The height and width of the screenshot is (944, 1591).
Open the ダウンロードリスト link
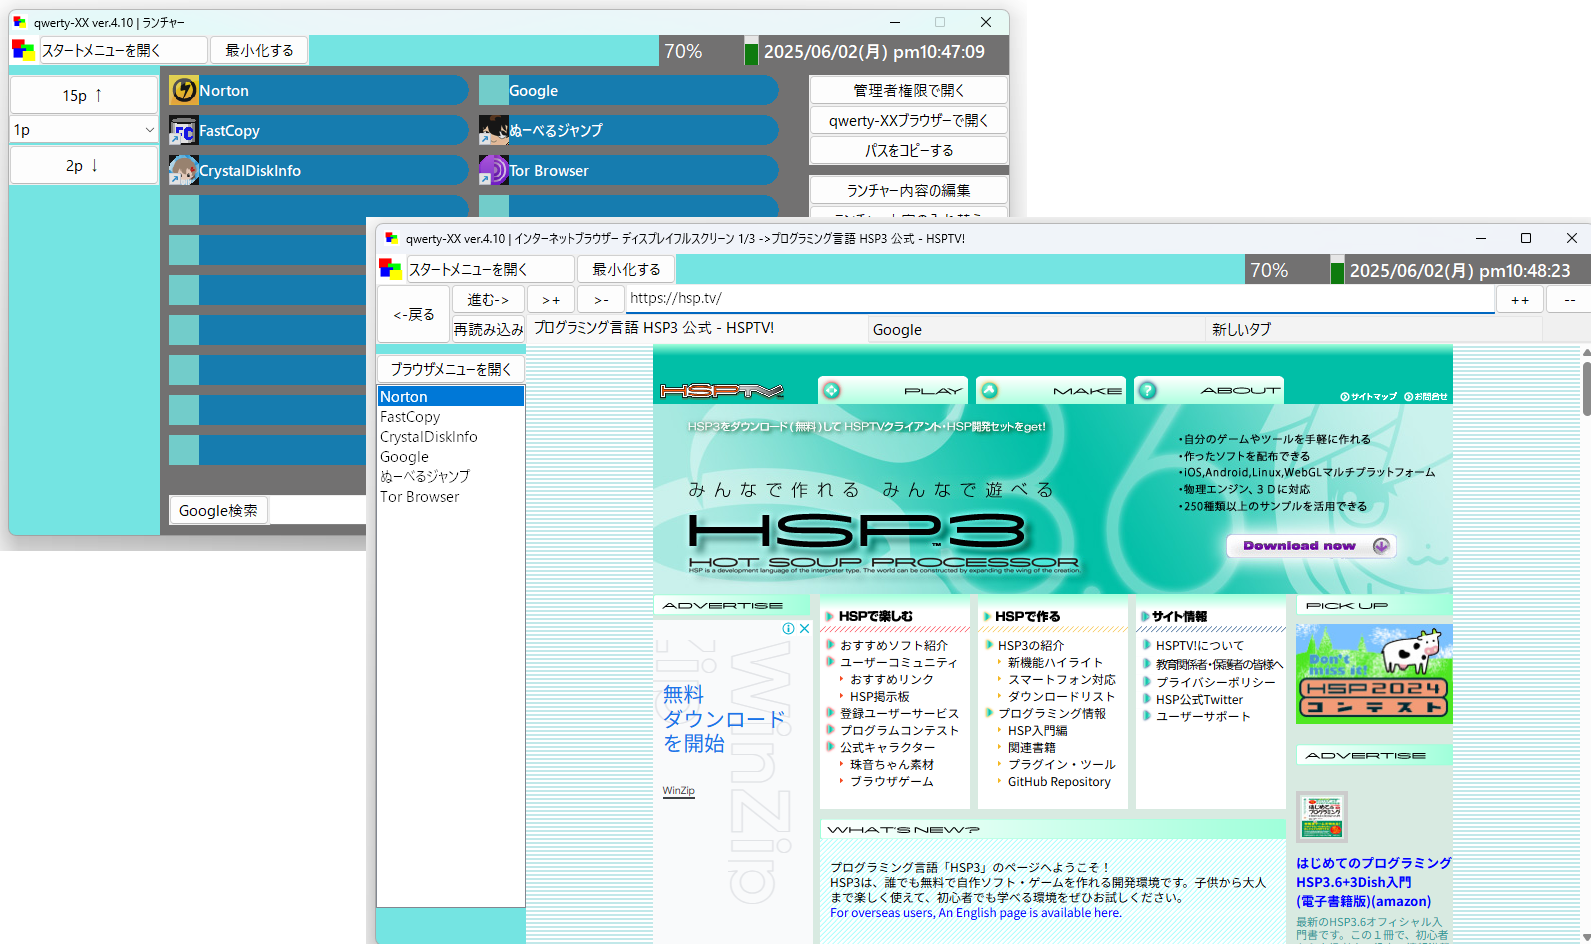1061,696
